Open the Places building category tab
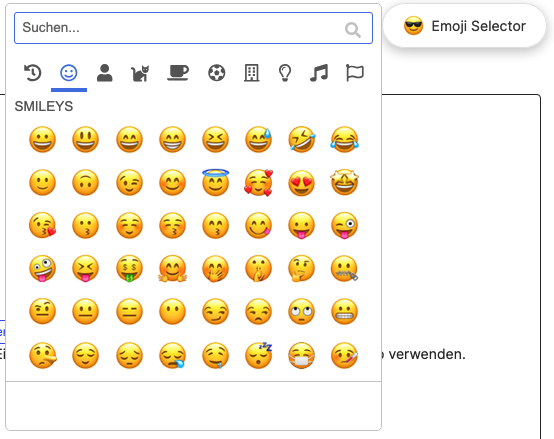The image size is (554, 439). click(252, 73)
